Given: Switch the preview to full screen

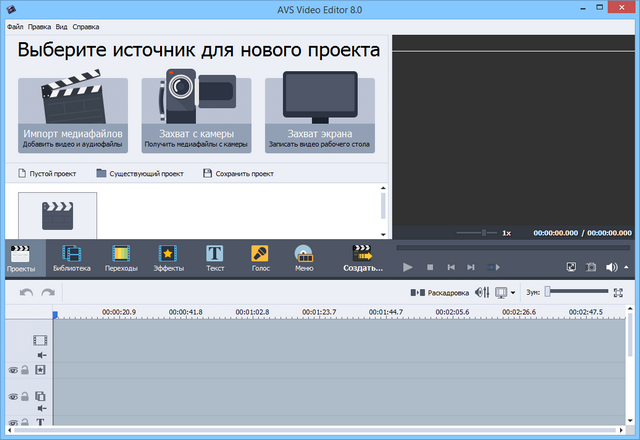Looking at the screenshot, I should click(571, 267).
